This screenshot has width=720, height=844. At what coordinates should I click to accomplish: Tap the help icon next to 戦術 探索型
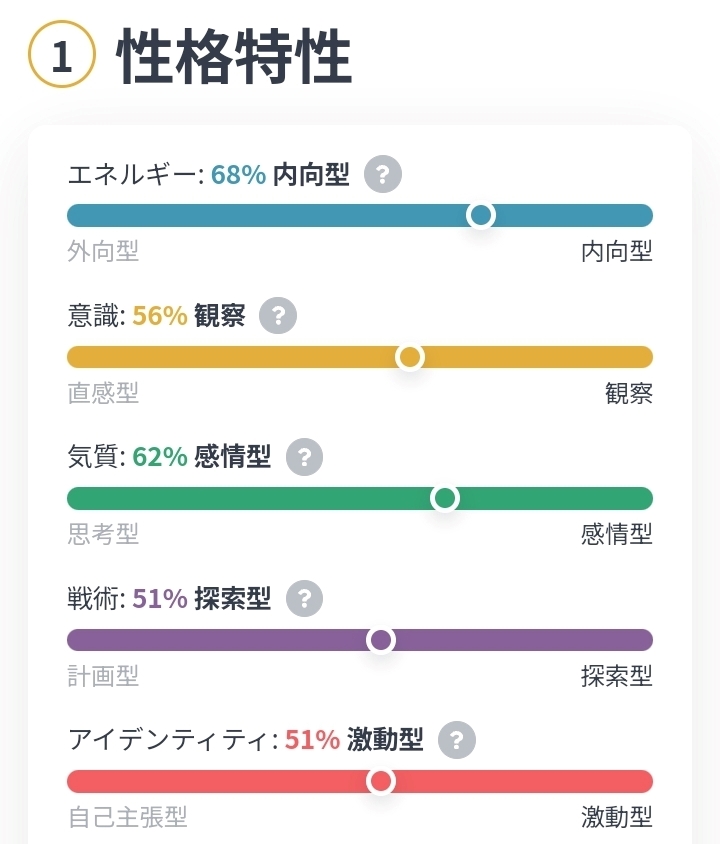[305, 599]
